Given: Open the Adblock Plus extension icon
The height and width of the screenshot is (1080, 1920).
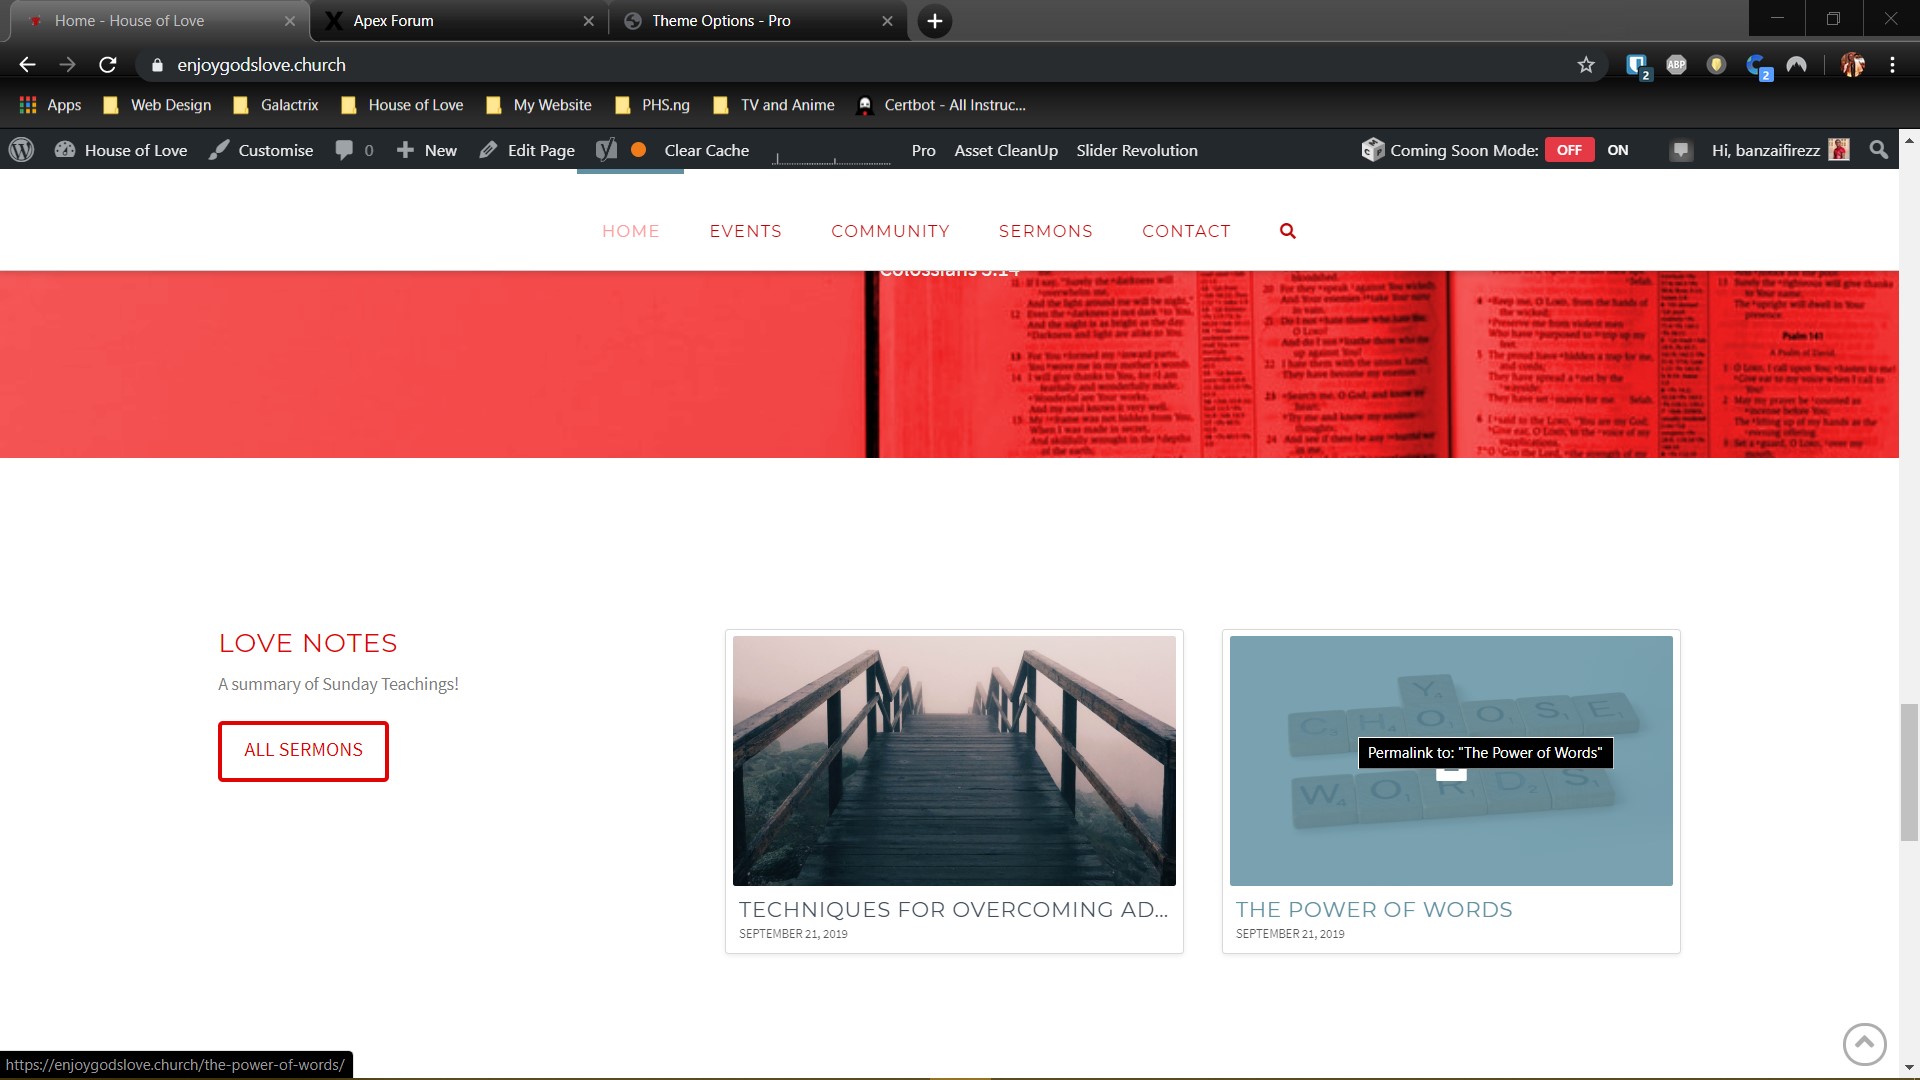Looking at the screenshot, I should tap(1677, 65).
